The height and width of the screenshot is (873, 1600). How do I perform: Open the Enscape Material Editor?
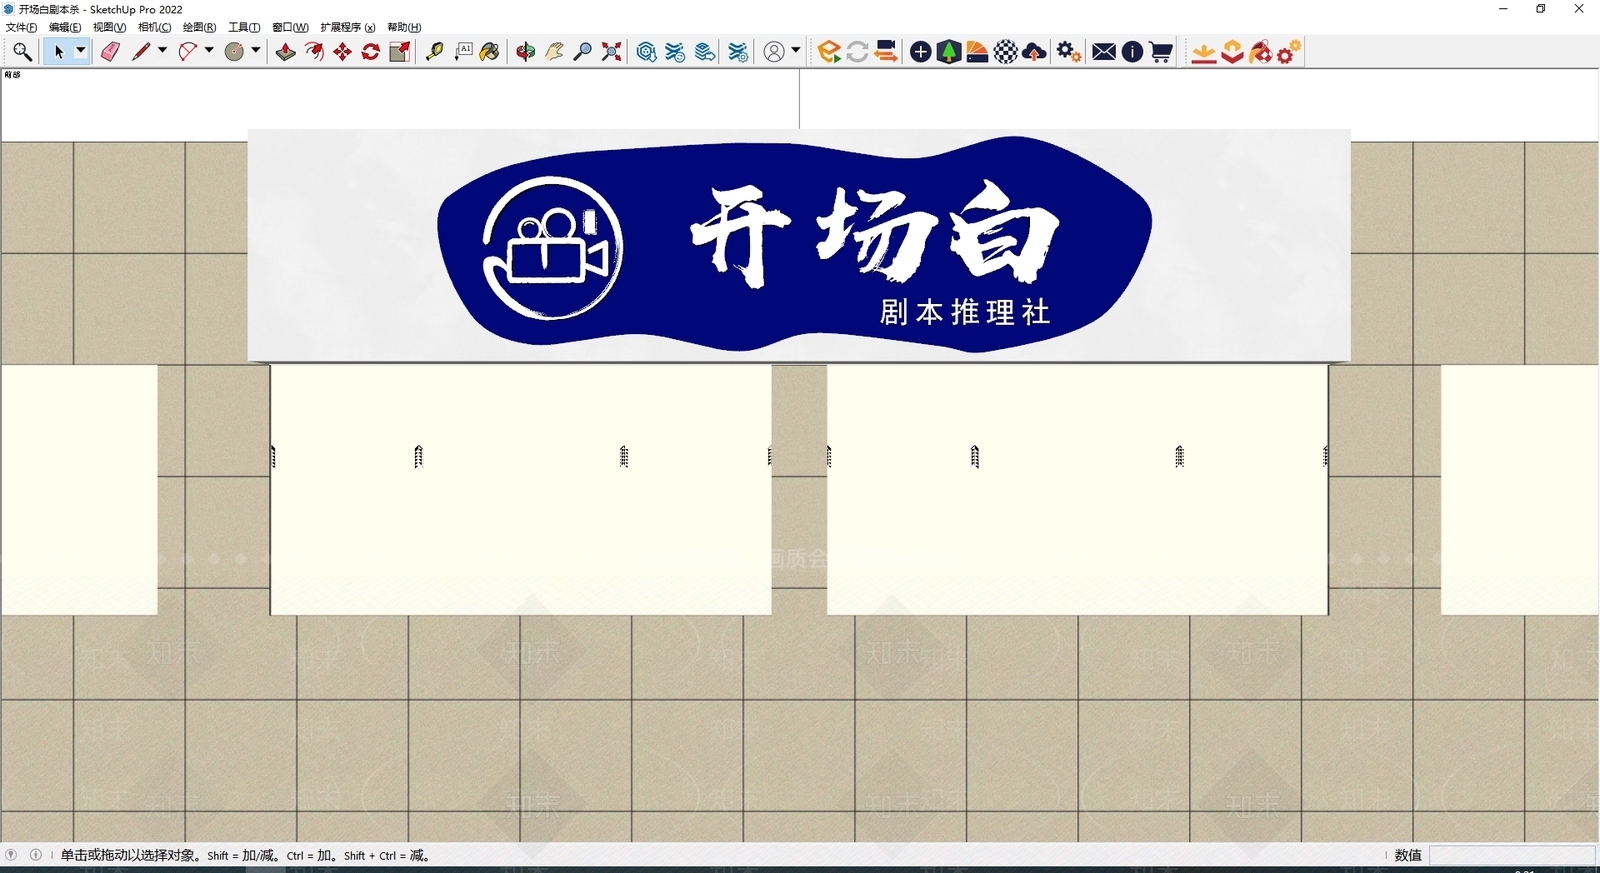(x=978, y=52)
